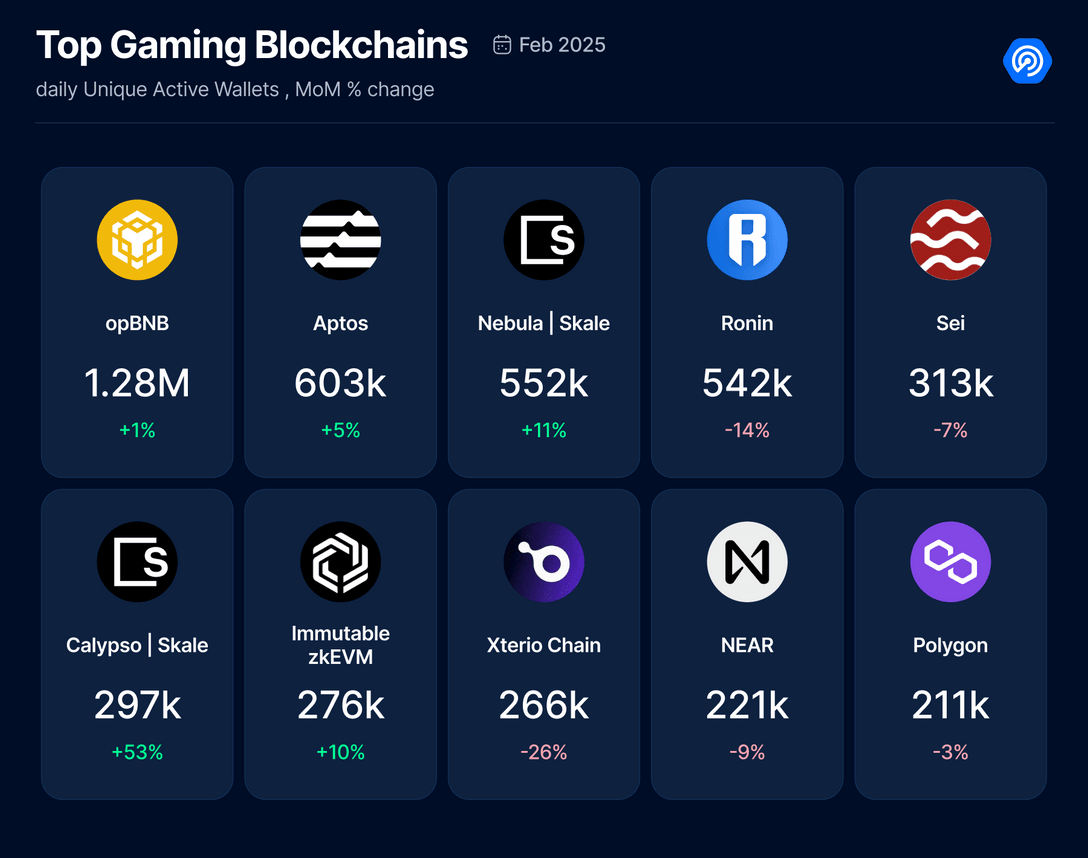Viewport: 1088px width, 858px height.
Task: Click the Calypso Skale logo icon
Action: [137, 562]
